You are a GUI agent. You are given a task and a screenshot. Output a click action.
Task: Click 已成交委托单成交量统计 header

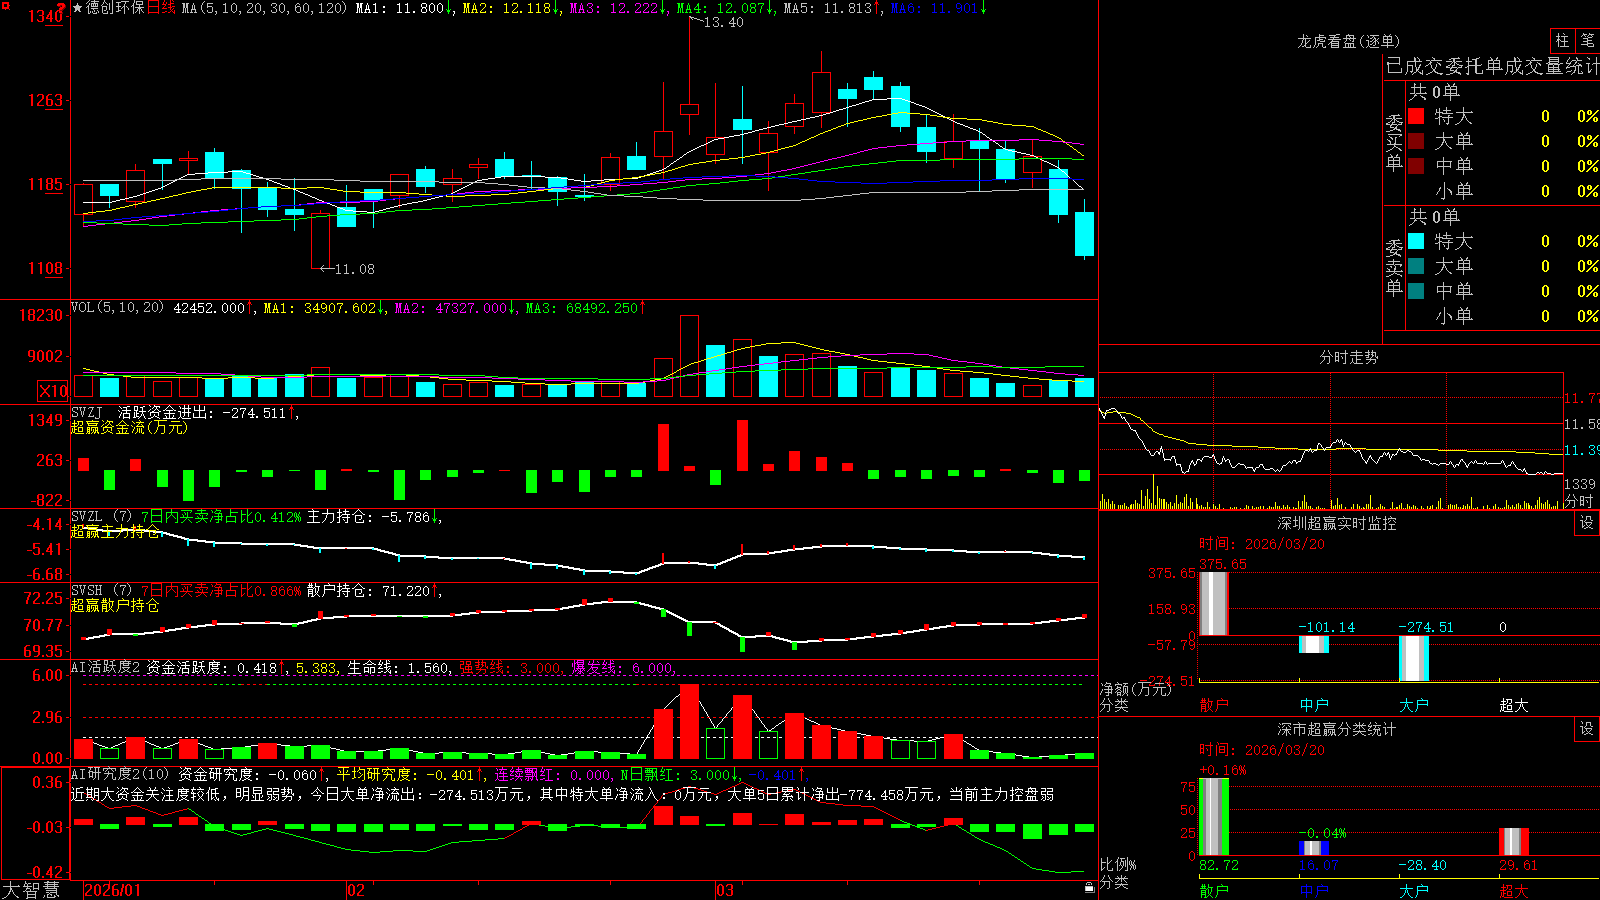point(1492,66)
